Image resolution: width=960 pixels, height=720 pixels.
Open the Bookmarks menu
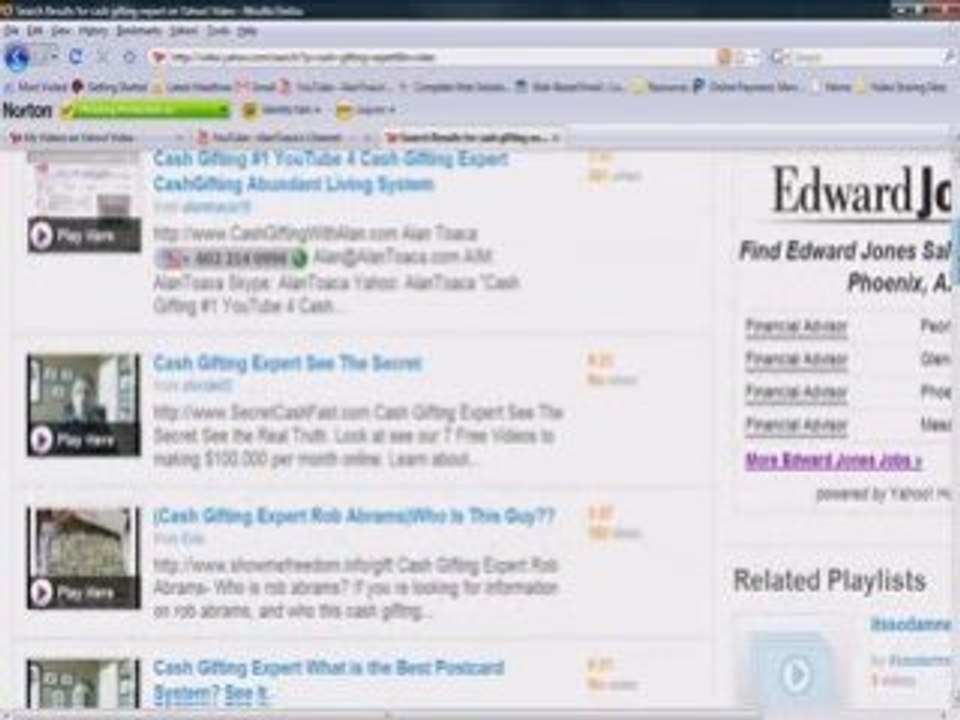[x=139, y=31]
